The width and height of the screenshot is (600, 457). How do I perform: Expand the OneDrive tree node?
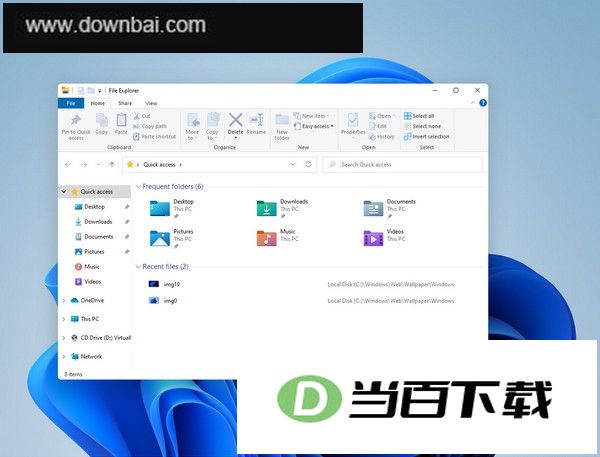click(64, 300)
